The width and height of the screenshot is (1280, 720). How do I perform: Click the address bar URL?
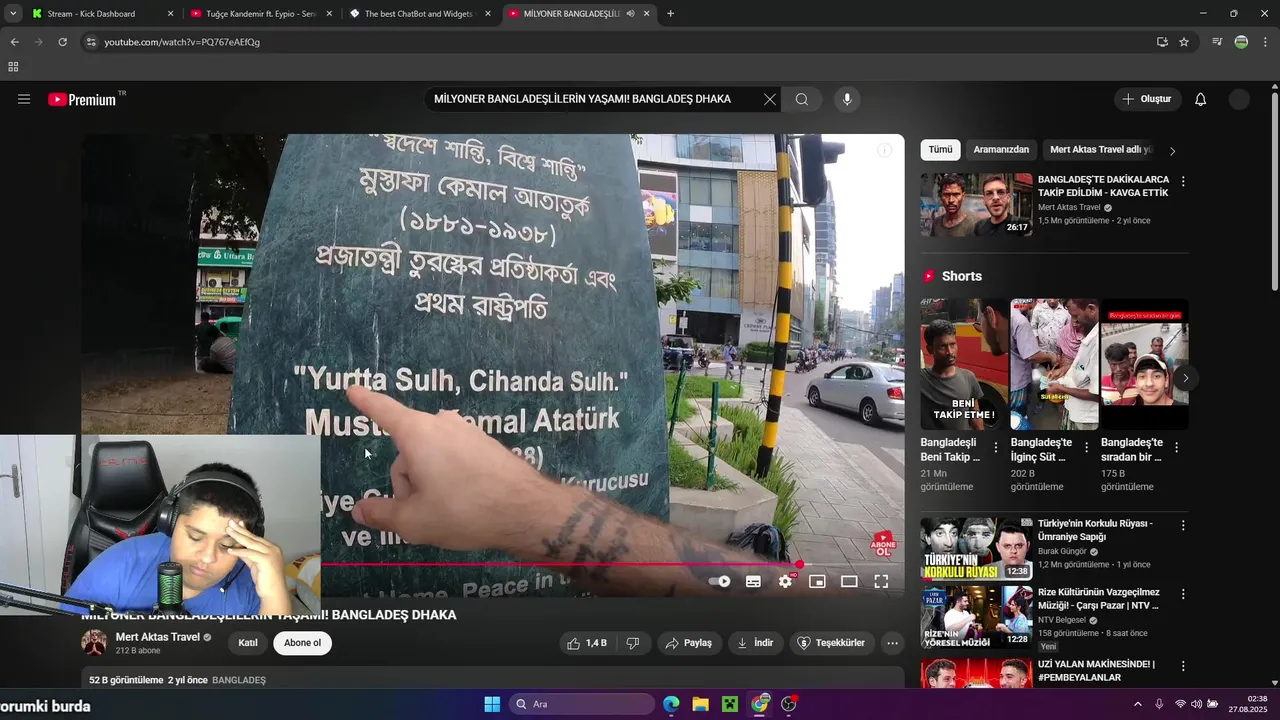coord(182,42)
